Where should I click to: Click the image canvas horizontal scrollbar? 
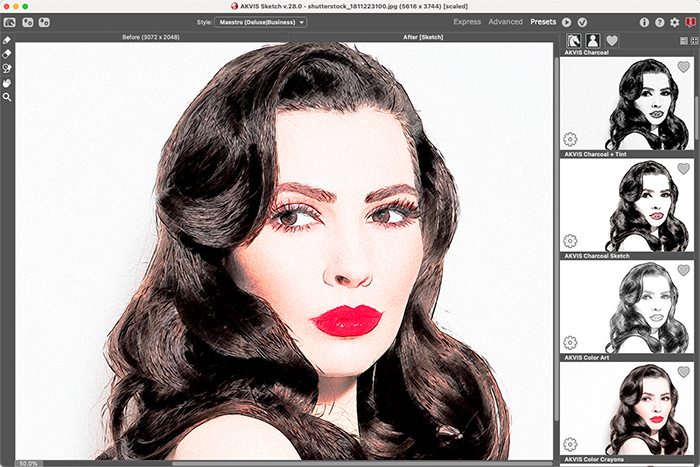(362, 464)
